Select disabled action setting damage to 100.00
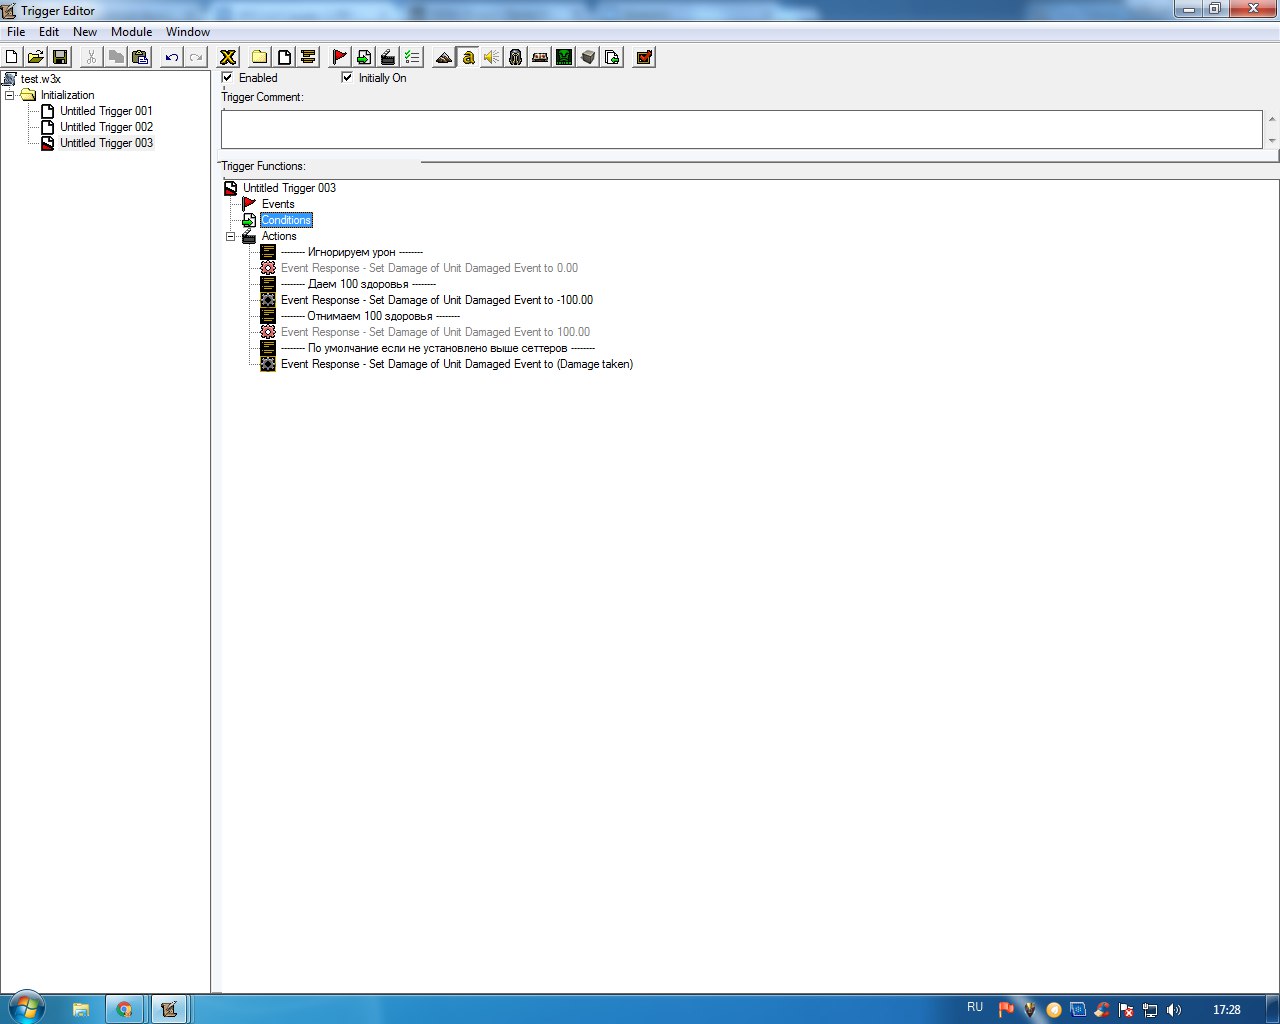The height and width of the screenshot is (1024, 1280). pos(435,332)
